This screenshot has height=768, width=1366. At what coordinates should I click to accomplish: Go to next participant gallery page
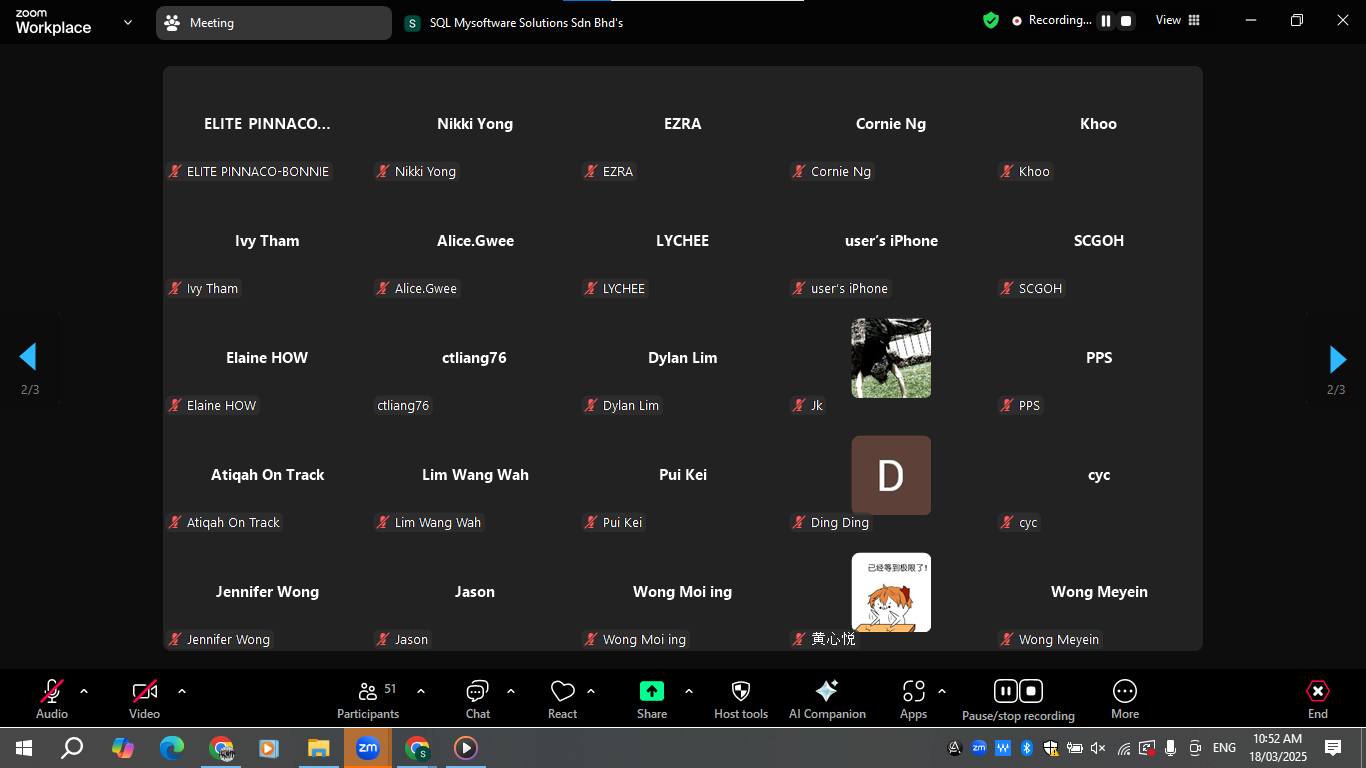click(1337, 359)
